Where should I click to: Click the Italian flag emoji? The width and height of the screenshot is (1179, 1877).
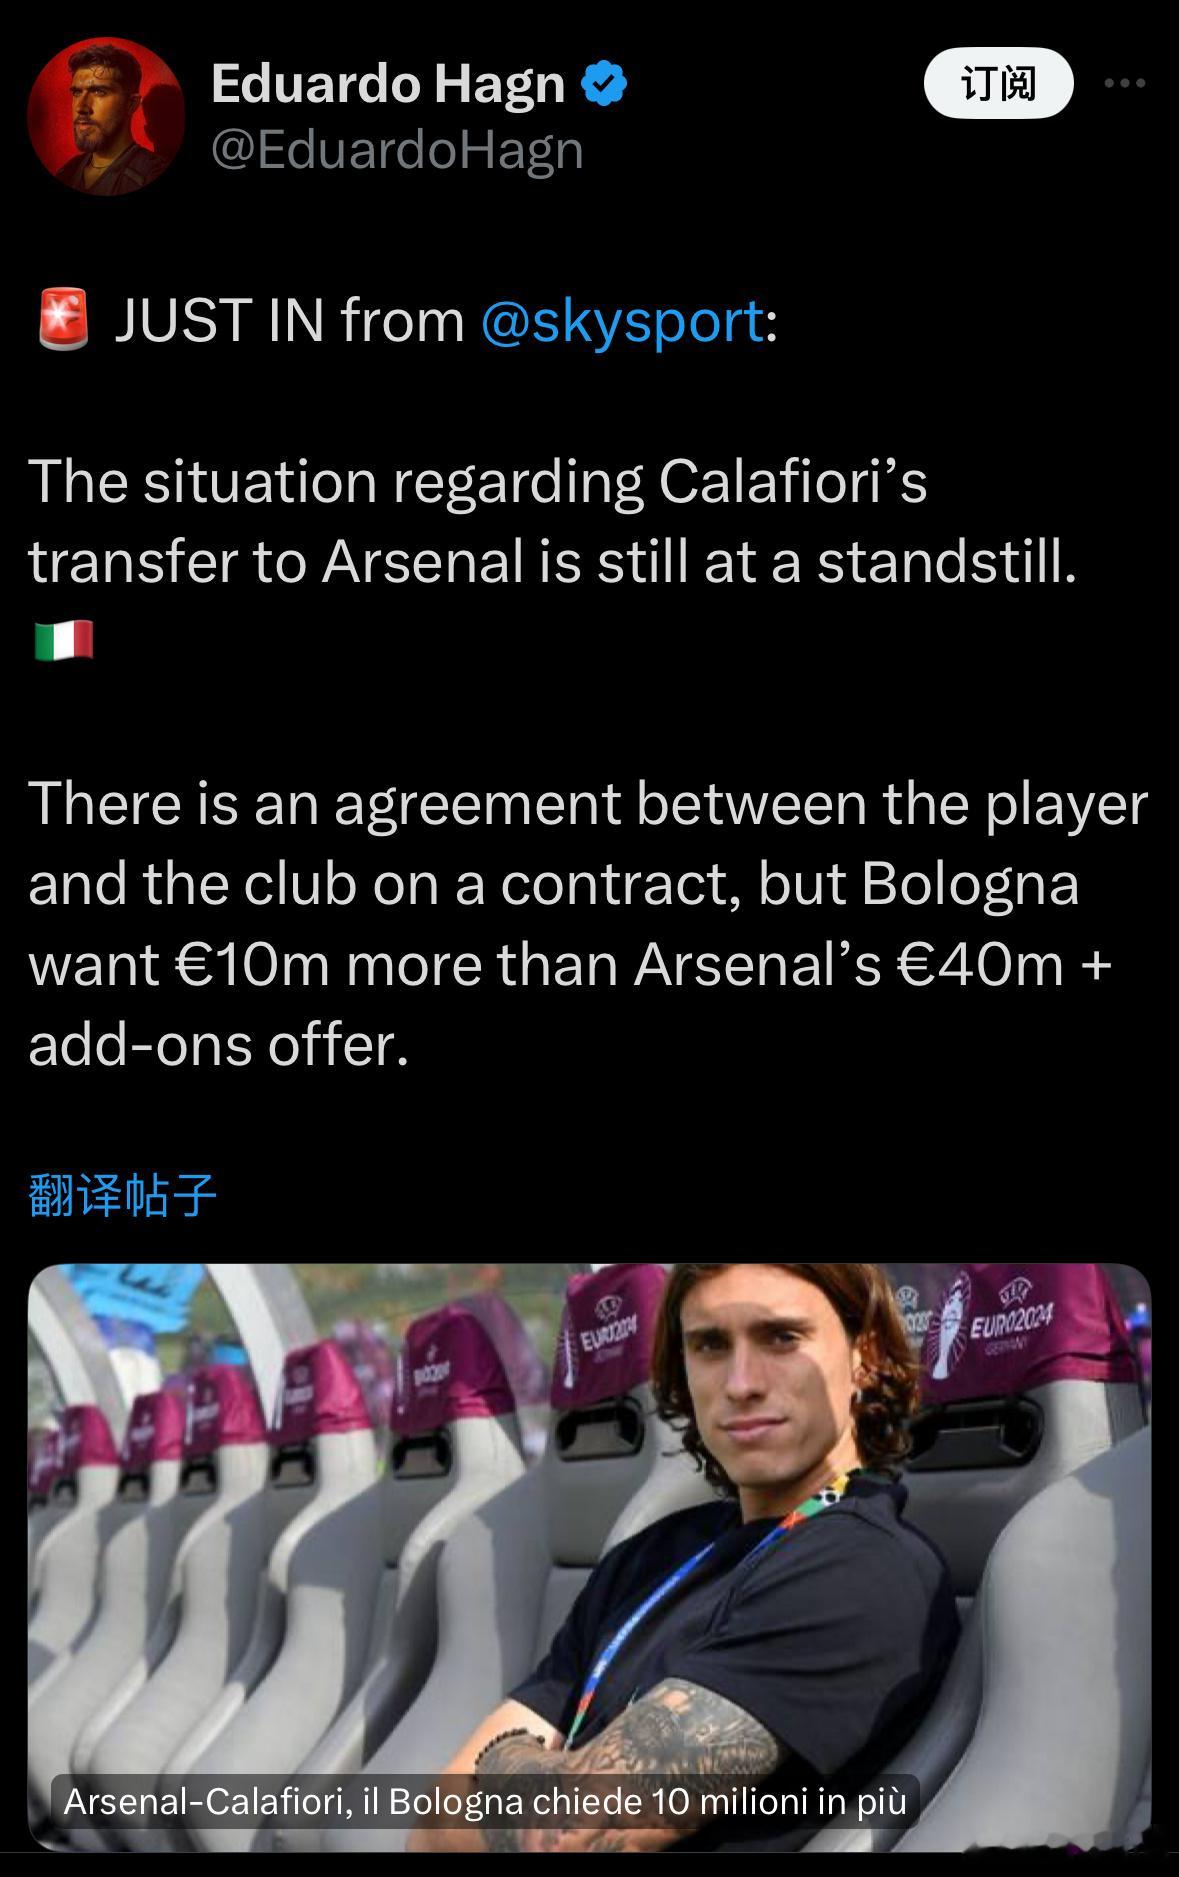(x=64, y=640)
